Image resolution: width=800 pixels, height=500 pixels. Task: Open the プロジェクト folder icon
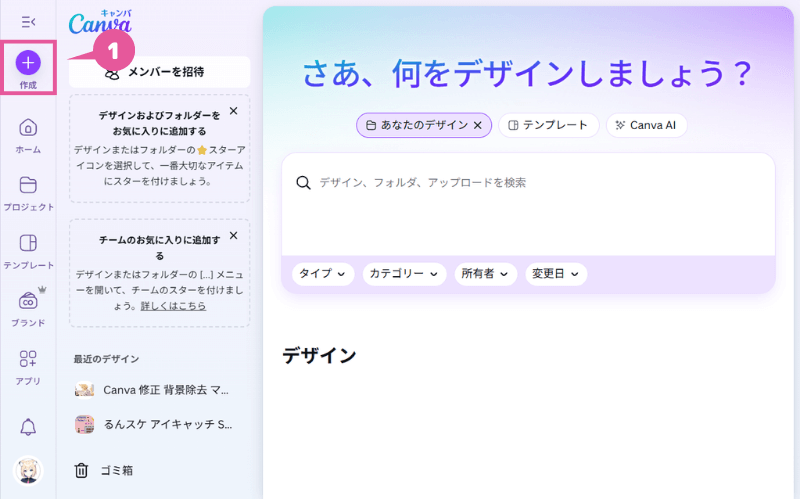pos(28,185)
